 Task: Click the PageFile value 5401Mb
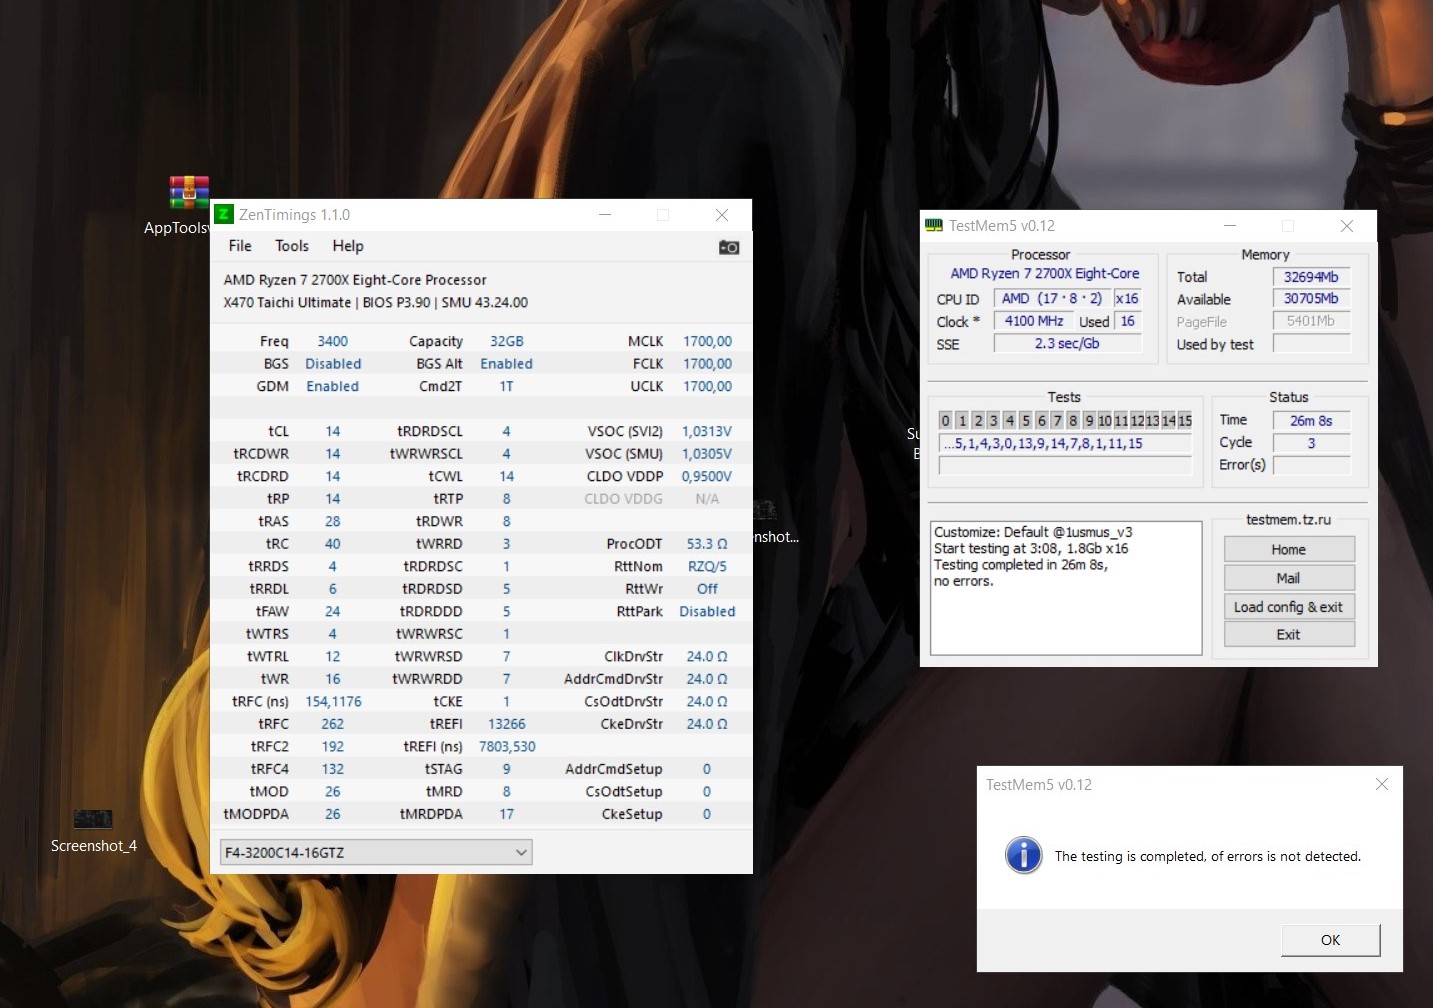(x=1311, y=321)
